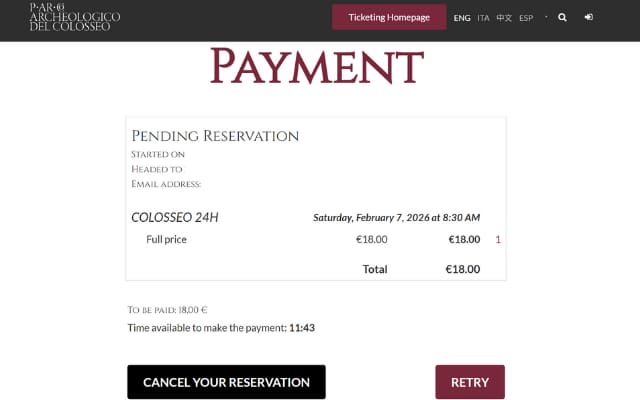The image size is (640, 400).
Task: Click the payment countdown timer 11:43
Action: (303, 327)
